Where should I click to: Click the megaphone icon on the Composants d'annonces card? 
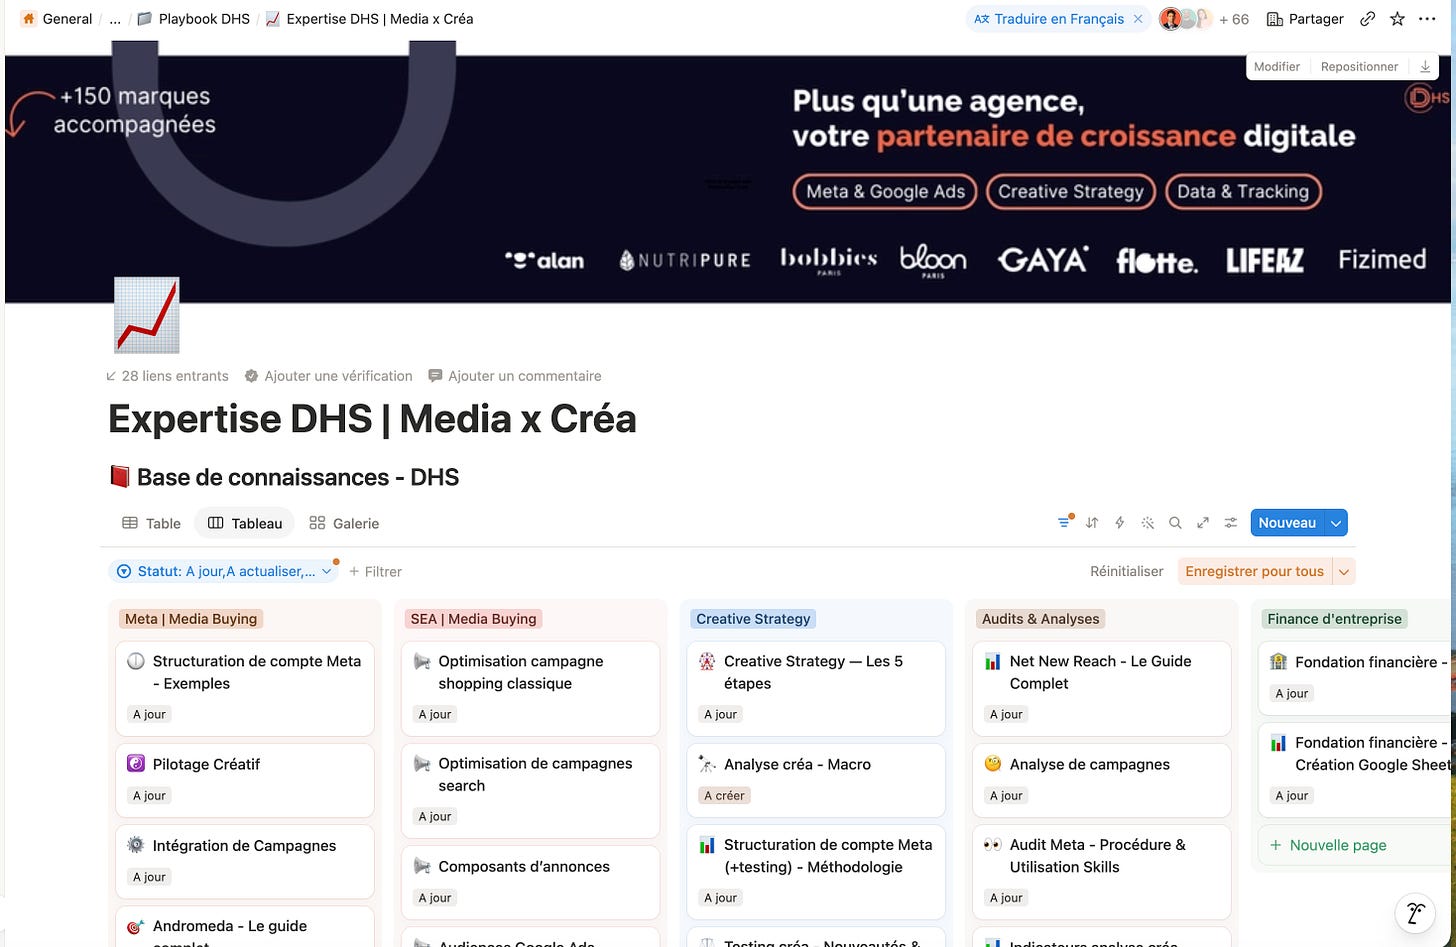[422, 866]
